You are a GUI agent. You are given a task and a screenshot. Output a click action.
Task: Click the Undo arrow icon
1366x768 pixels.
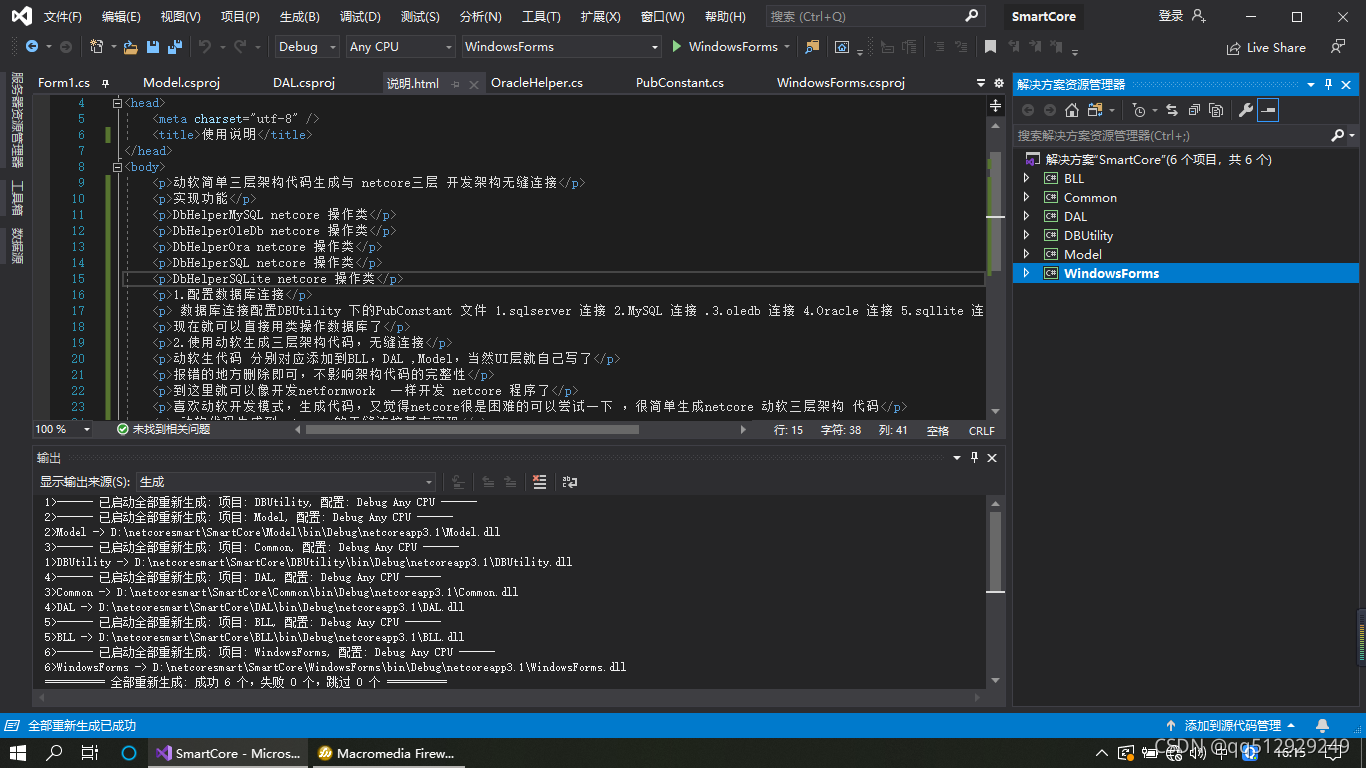[205, 47]
